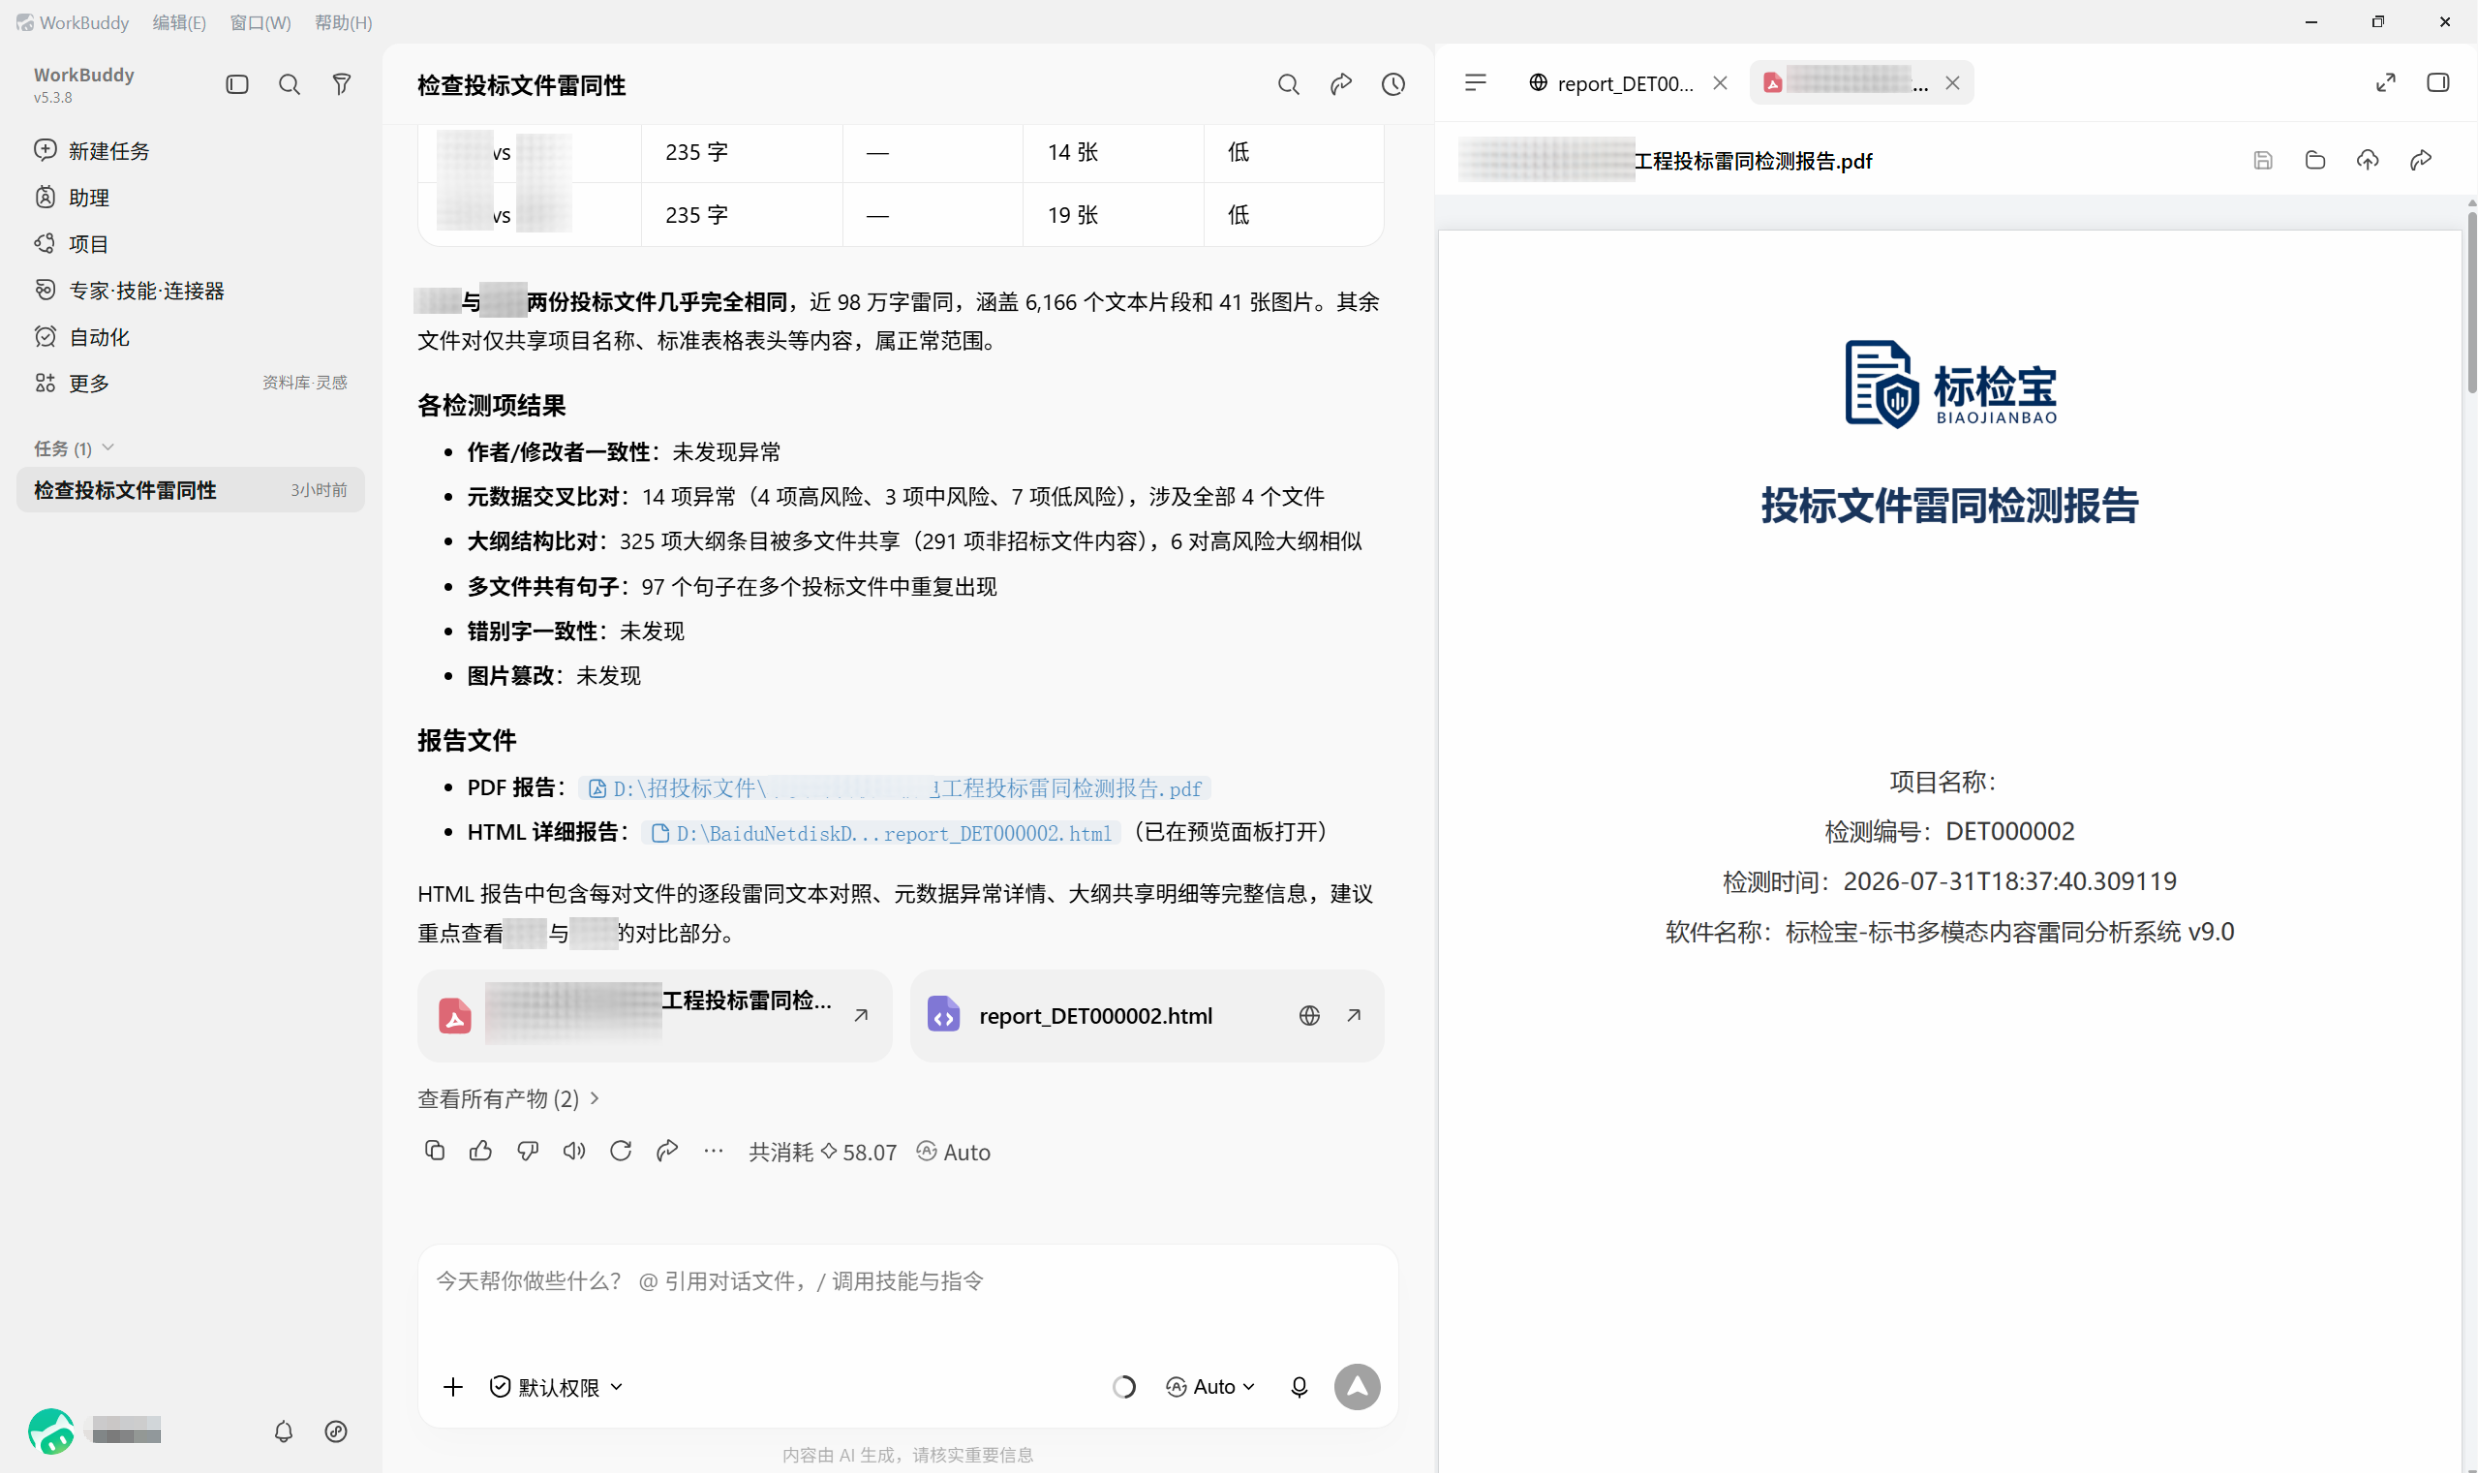Open the 窗口(W) menu

coord(260,22)
